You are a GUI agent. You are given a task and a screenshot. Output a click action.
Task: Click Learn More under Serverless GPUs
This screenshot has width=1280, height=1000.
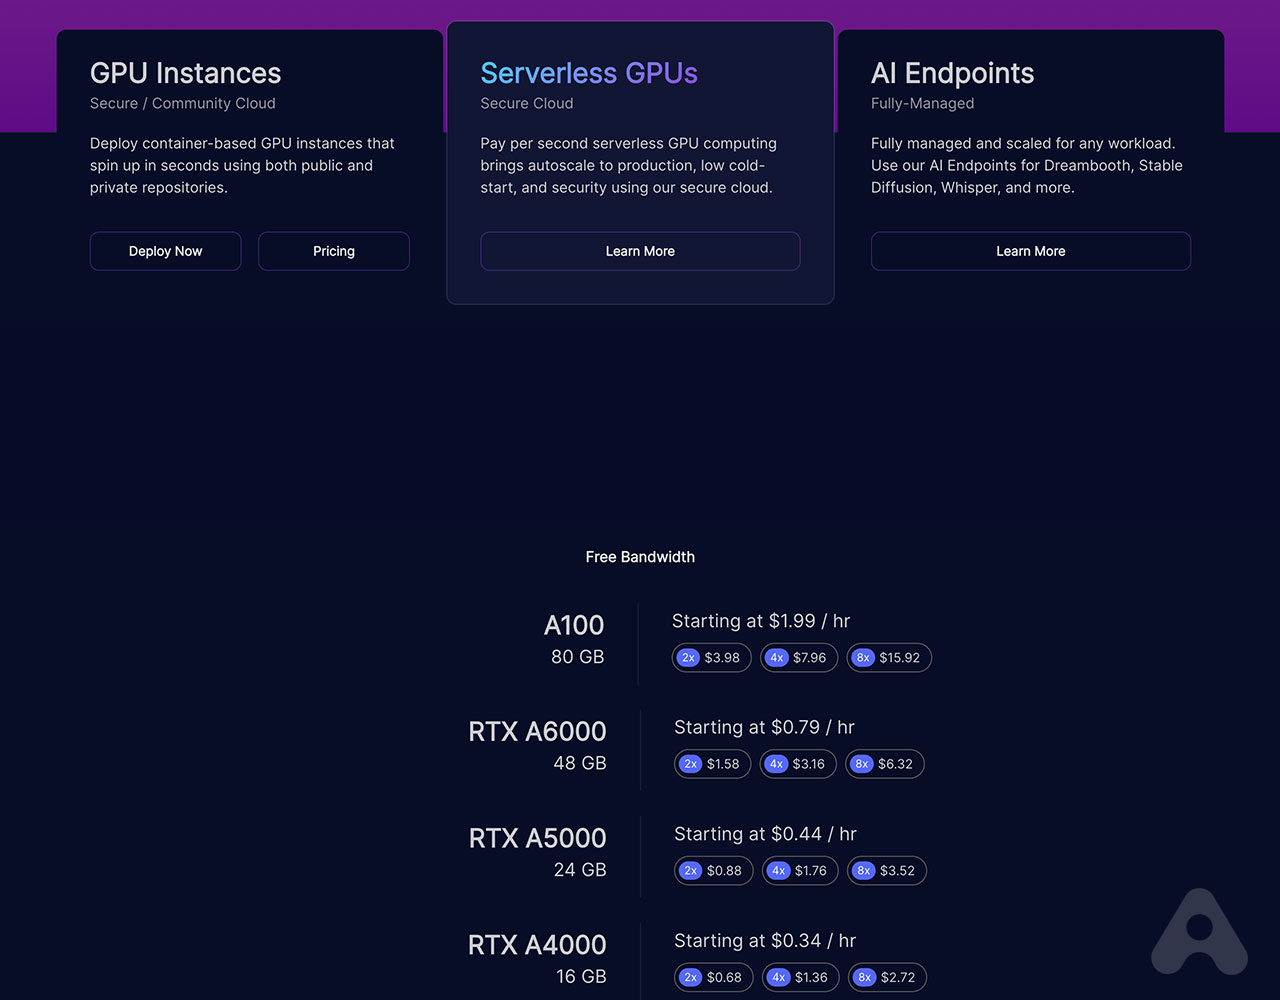tap(640, 251)
